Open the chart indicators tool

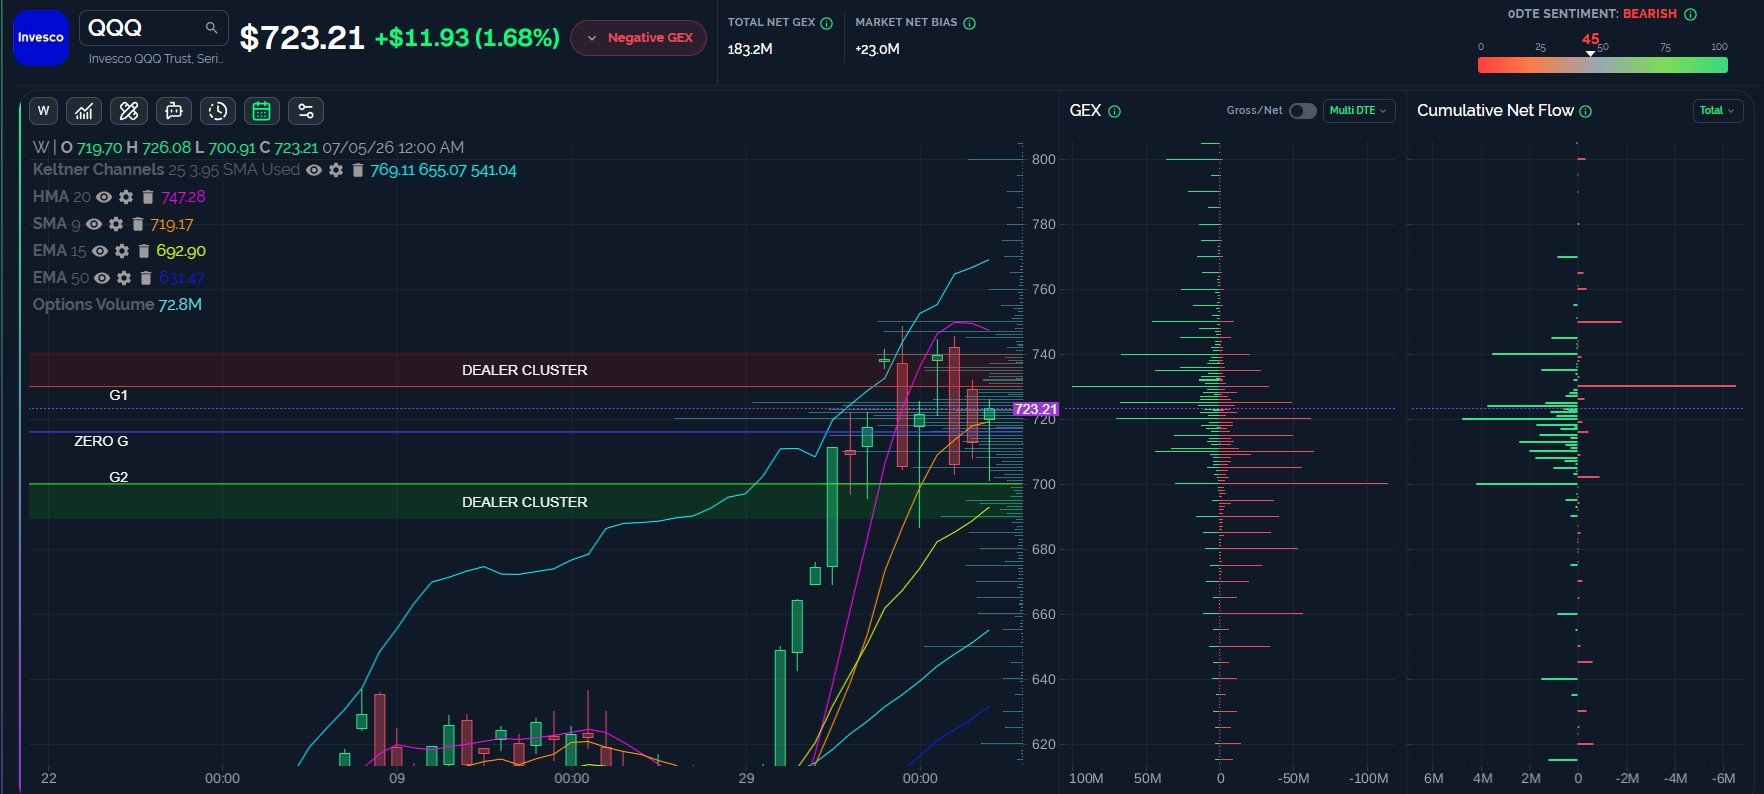click(84, 111)
